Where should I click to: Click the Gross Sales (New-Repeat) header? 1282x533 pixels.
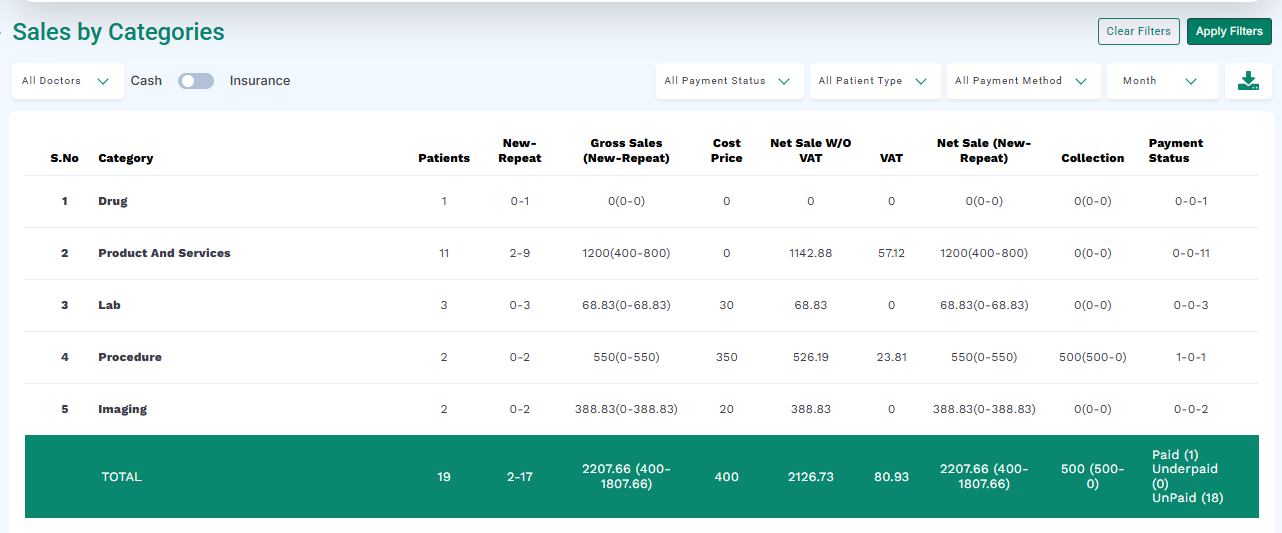[626, 151]
